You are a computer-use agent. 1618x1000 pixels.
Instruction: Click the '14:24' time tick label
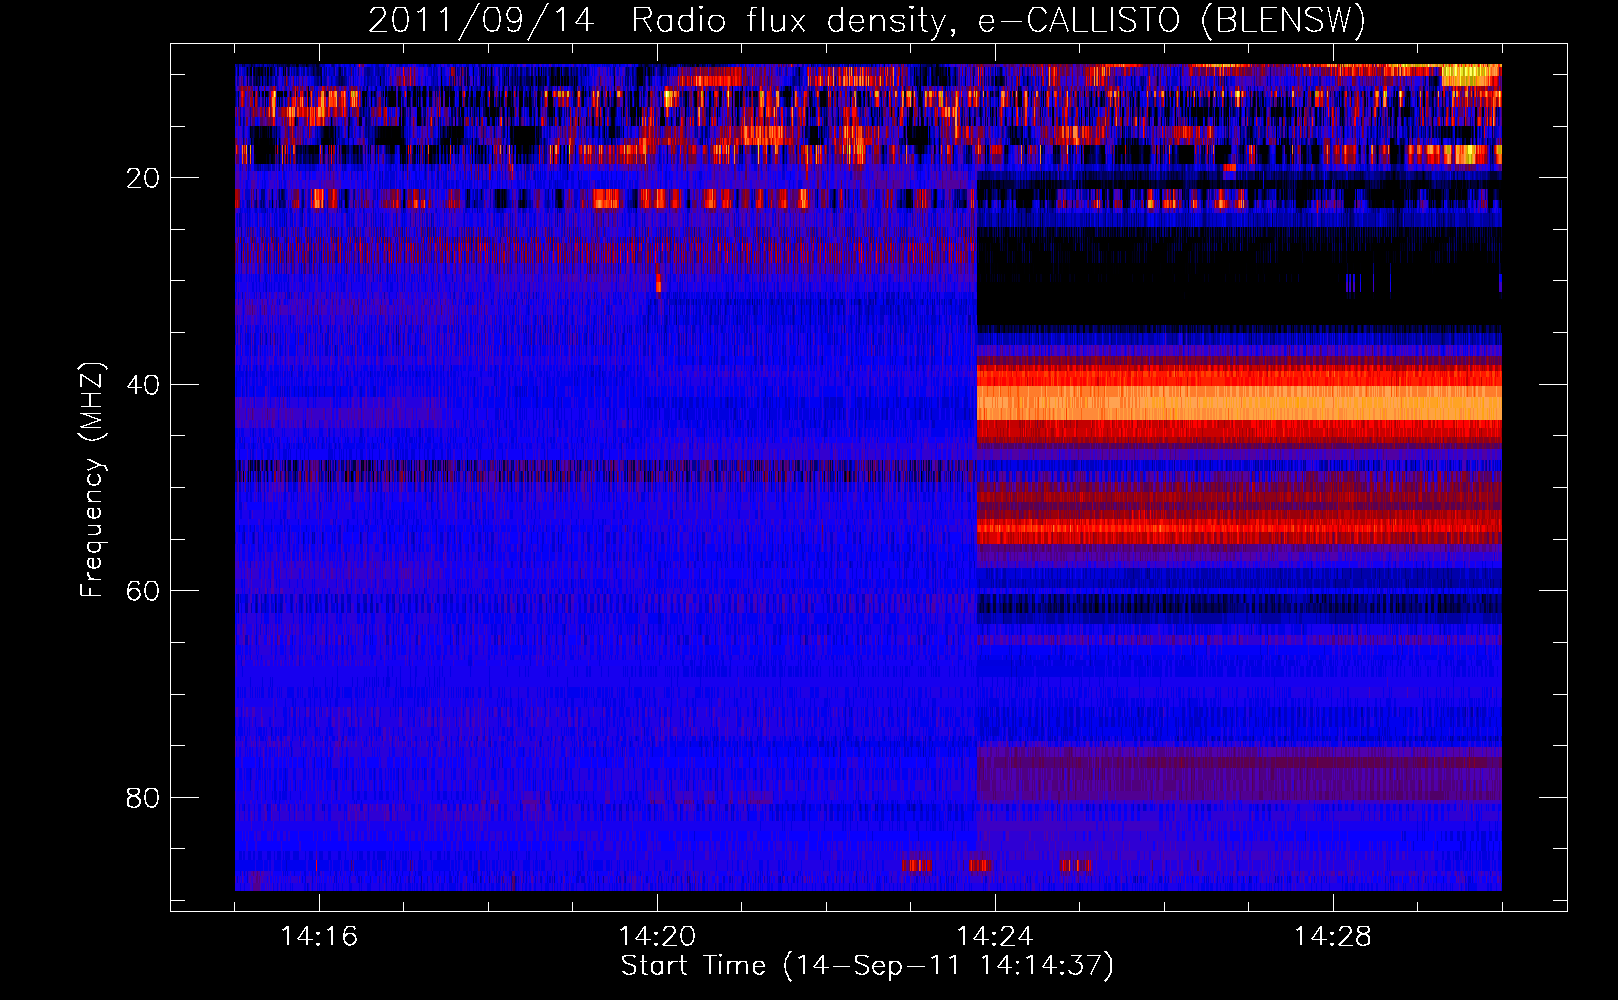pyautogui.click(x=995, y=937)
